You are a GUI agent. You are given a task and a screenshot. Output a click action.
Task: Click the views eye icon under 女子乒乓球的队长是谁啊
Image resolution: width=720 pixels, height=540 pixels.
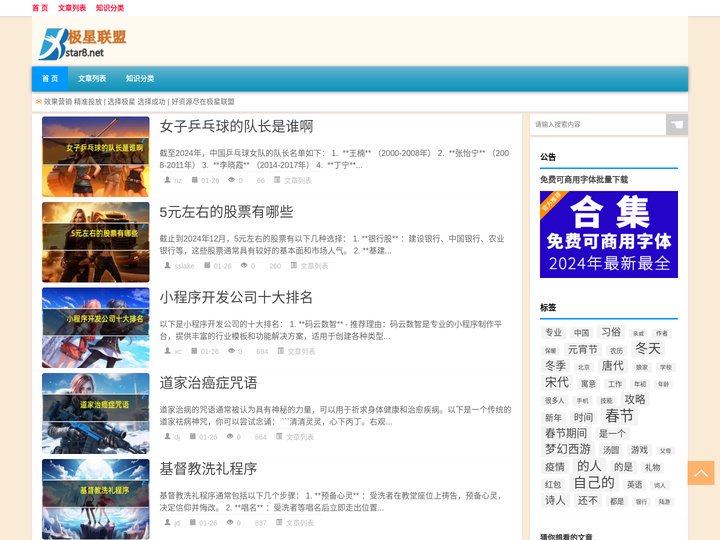[231, 180]
